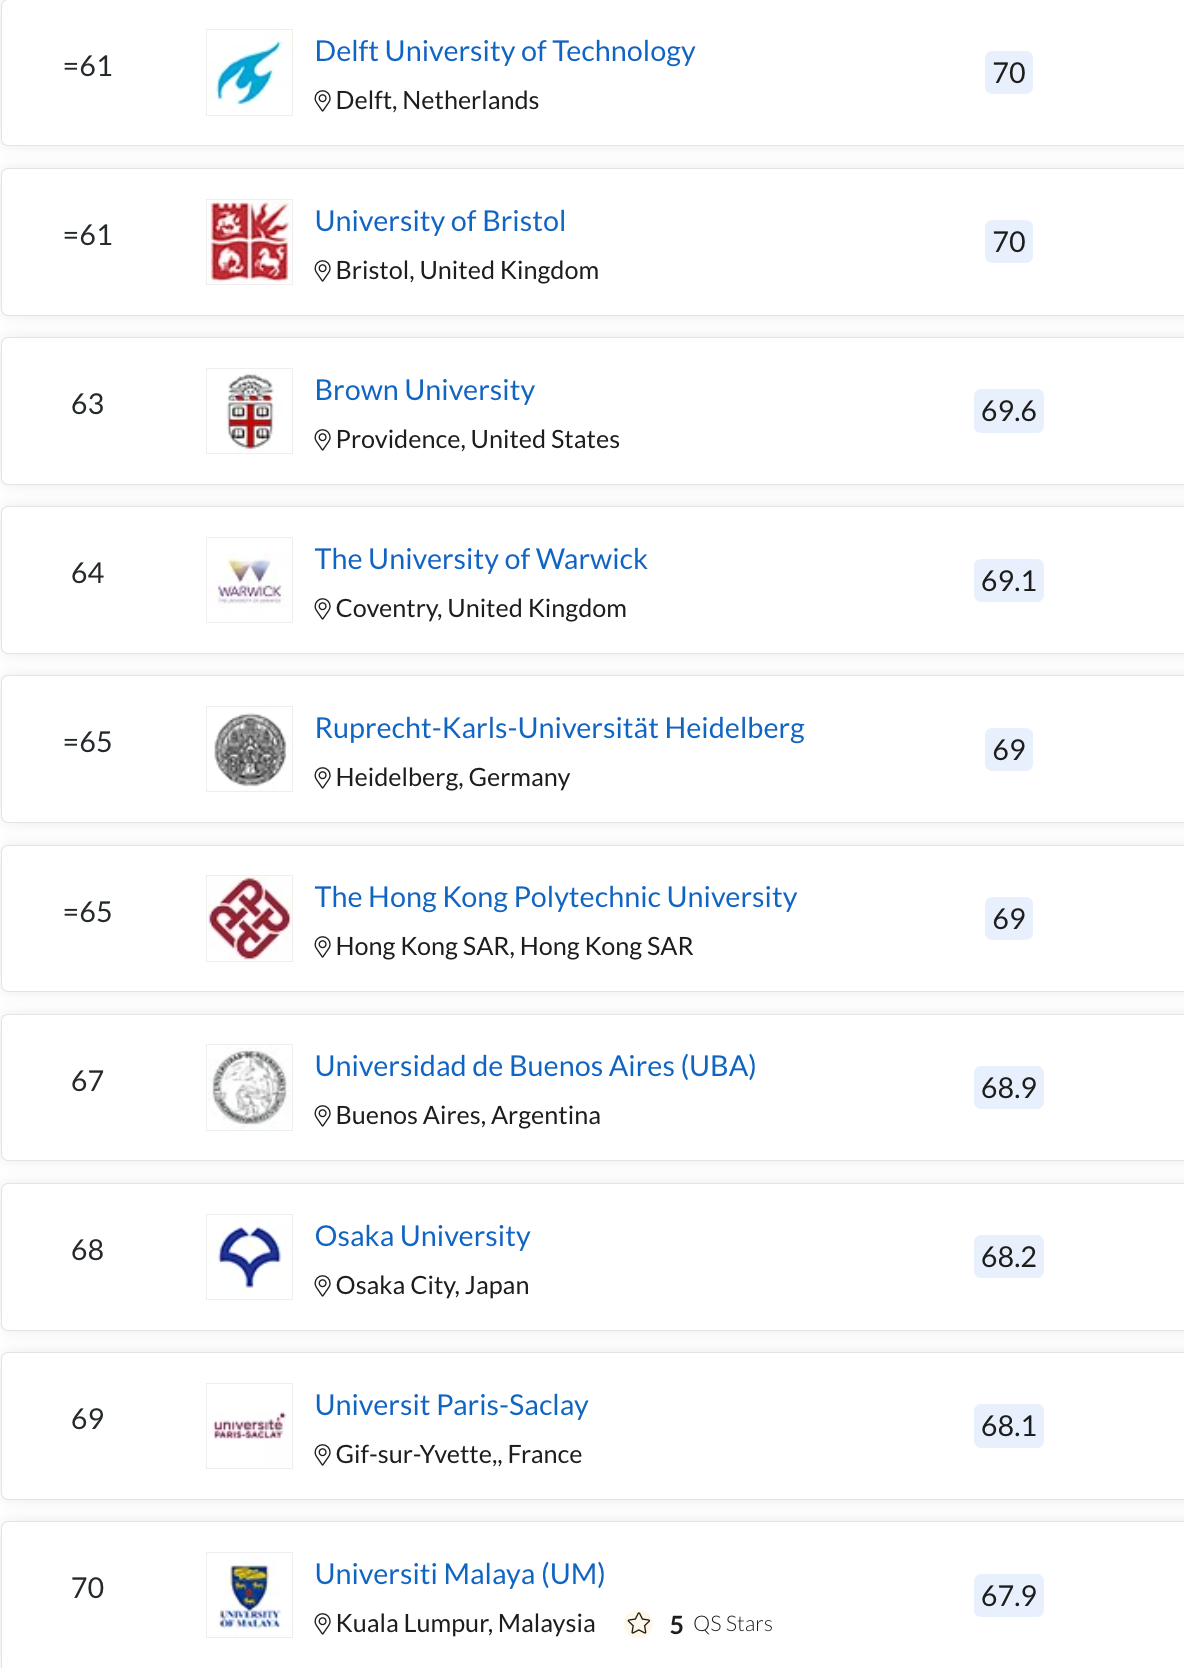The image size is (1184, 1668).
Task: Open the Brown University link
Action: pos(424,390)
